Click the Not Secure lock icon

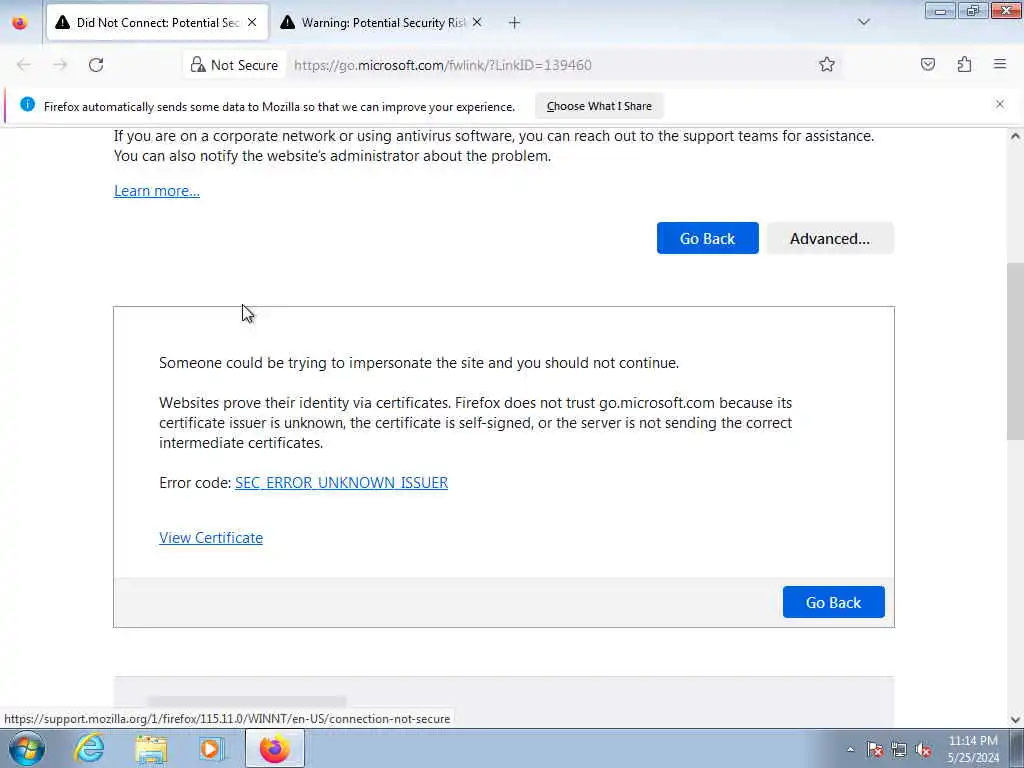point(198,65)
